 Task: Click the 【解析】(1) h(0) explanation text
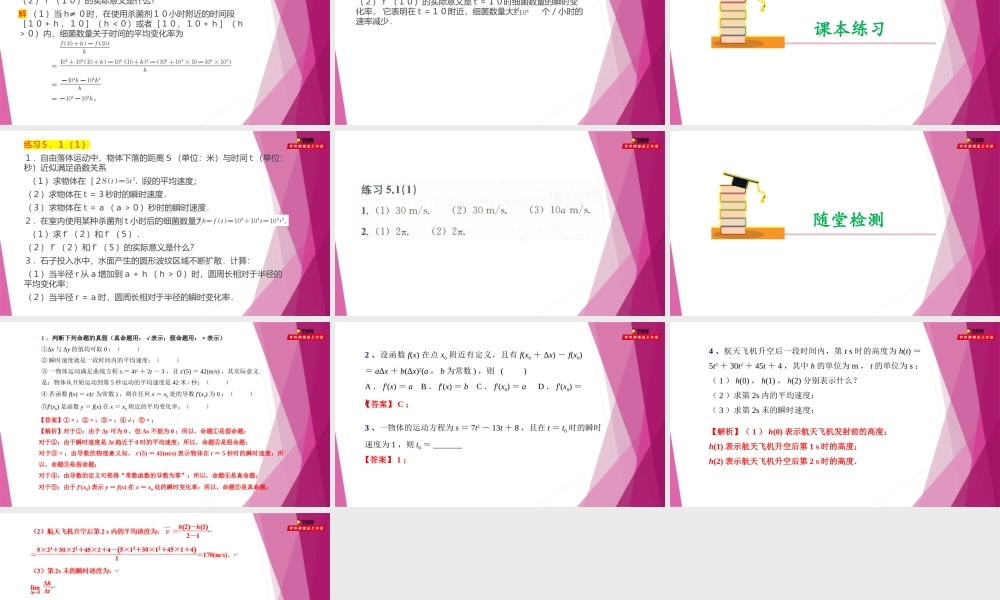coord(784,431)
